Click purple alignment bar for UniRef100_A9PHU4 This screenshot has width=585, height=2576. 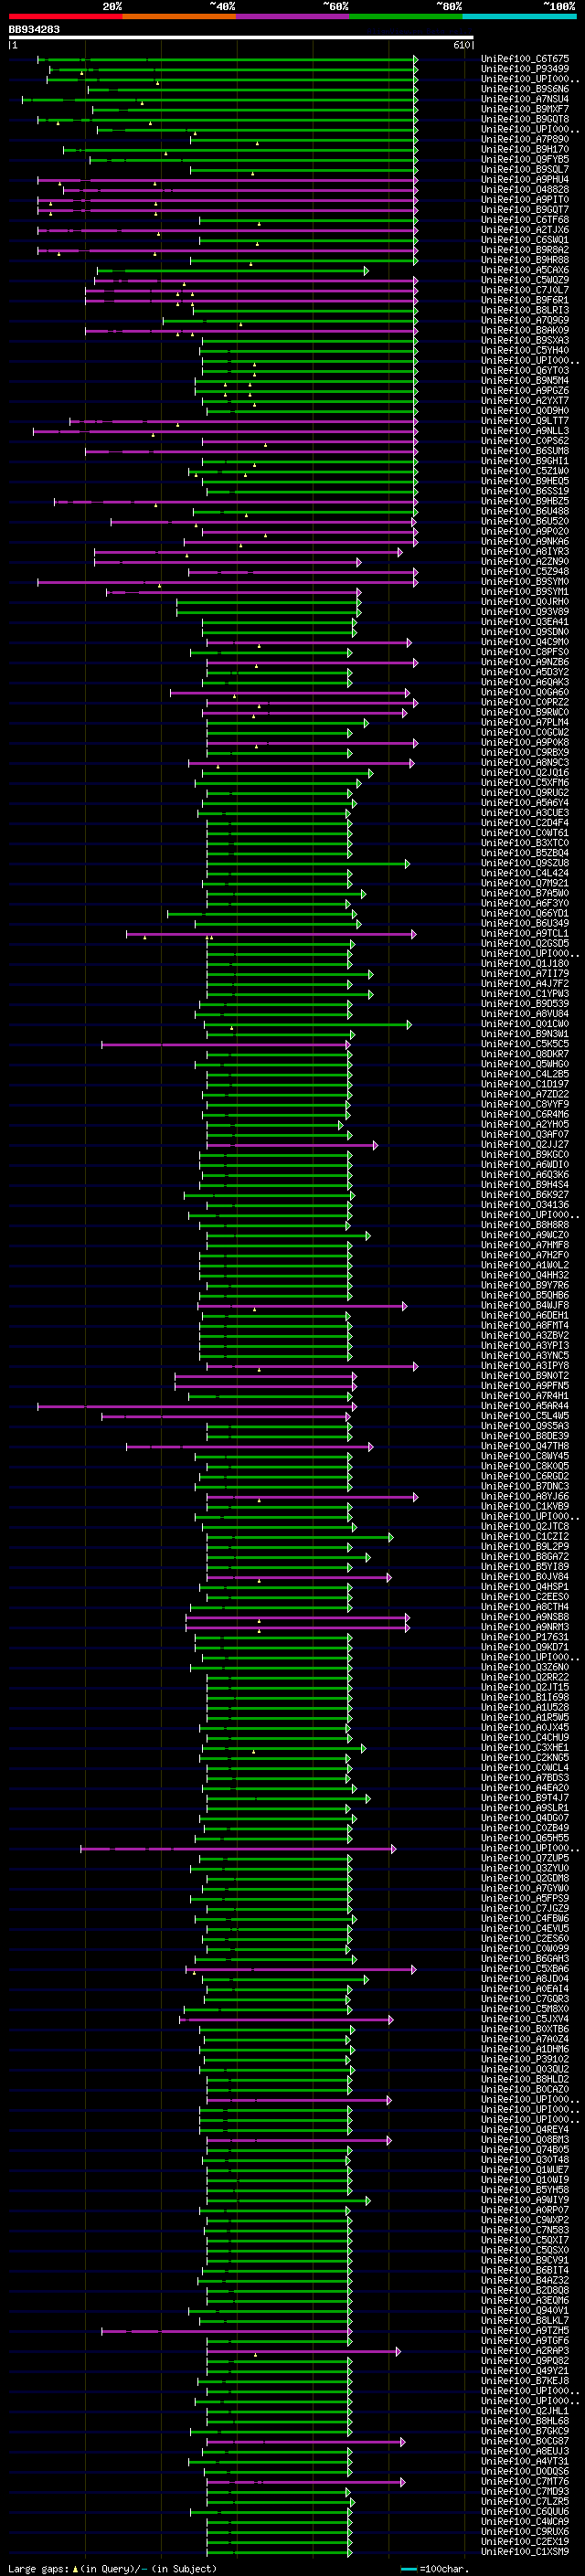point(227,180)
